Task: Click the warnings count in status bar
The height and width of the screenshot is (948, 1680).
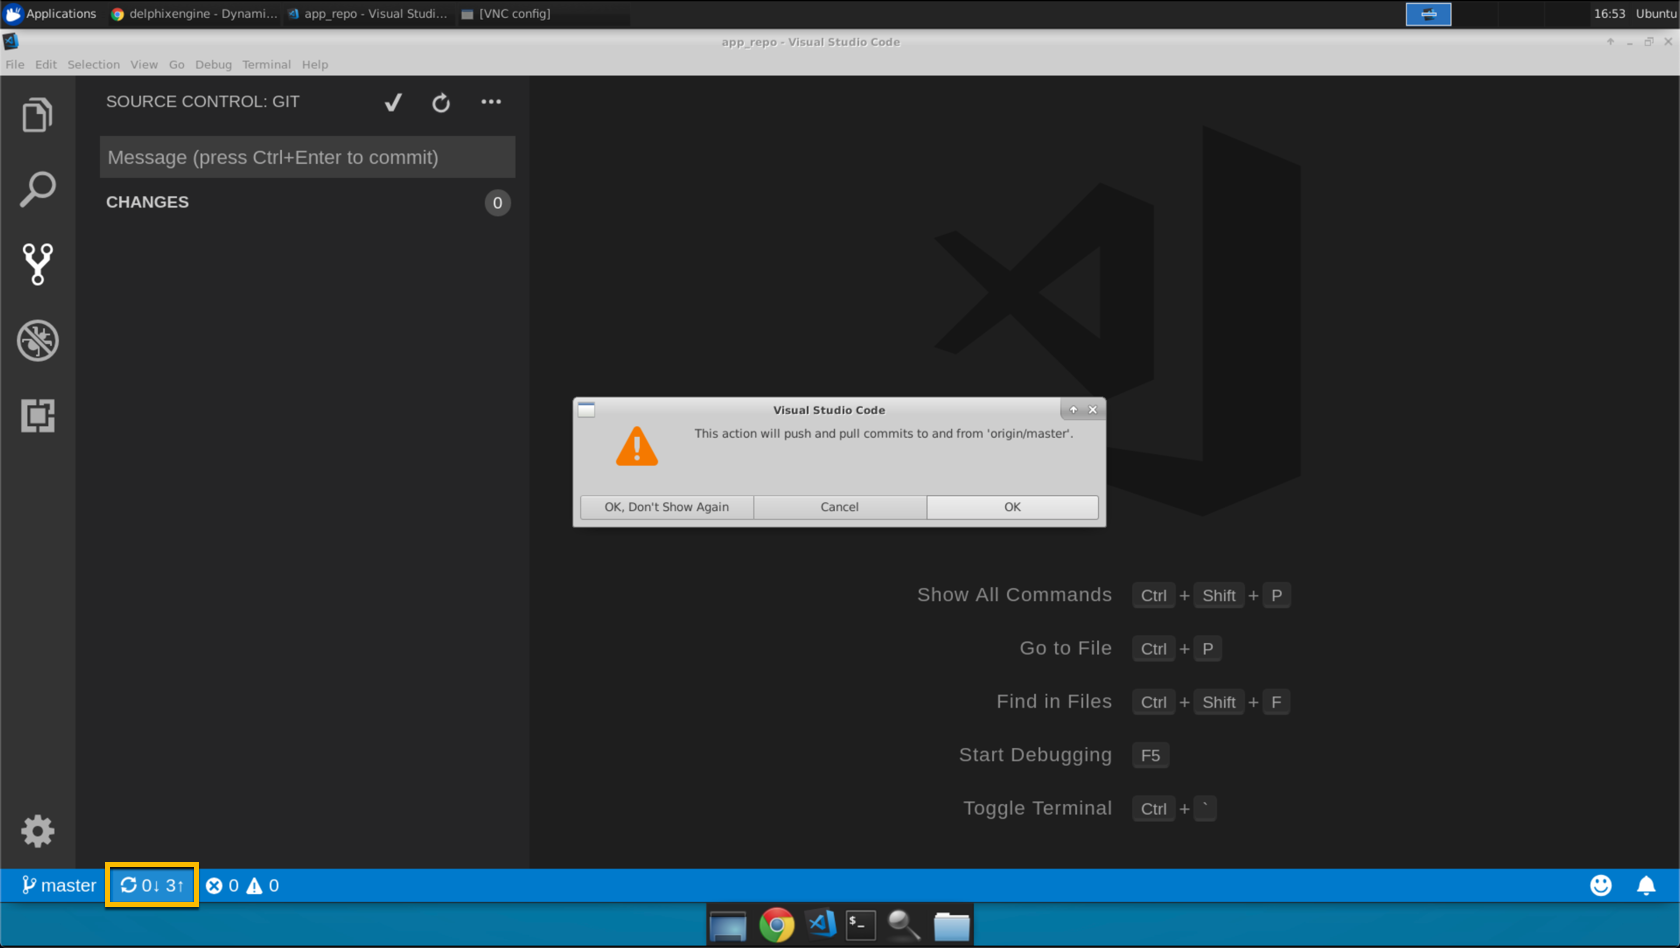Action: tap(263, 885)
